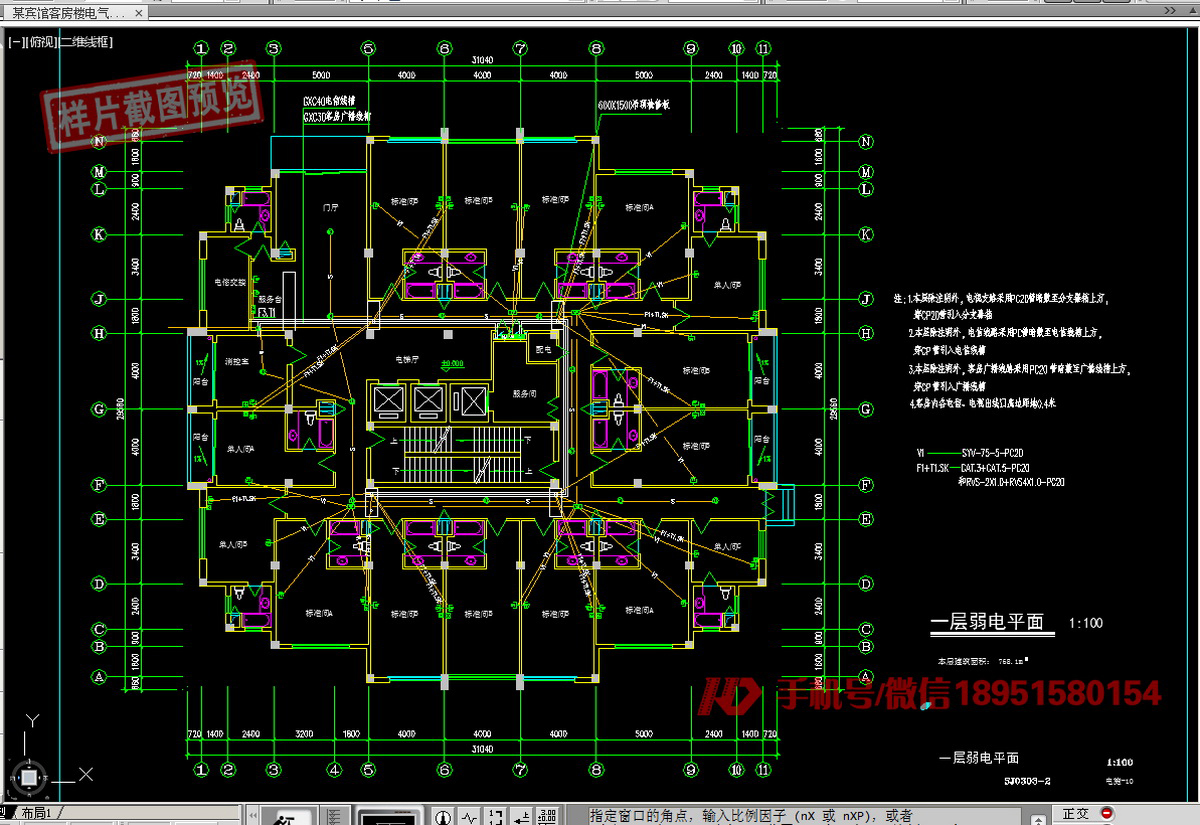The width and height of the screenshot is (1200, 825).
Task: Switch to the 布局1 layout tab
Action: pyautogui.click(x=41, y=813)
